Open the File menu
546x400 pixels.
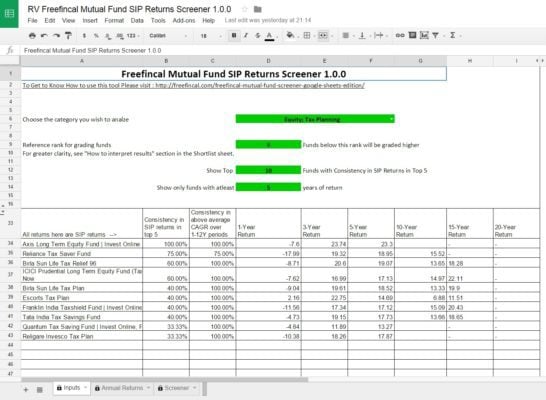(x=32, y=21)
